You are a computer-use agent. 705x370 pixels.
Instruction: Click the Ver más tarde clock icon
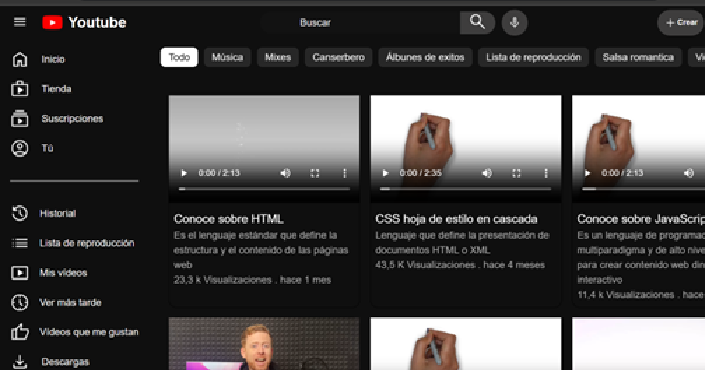point(20,303)
